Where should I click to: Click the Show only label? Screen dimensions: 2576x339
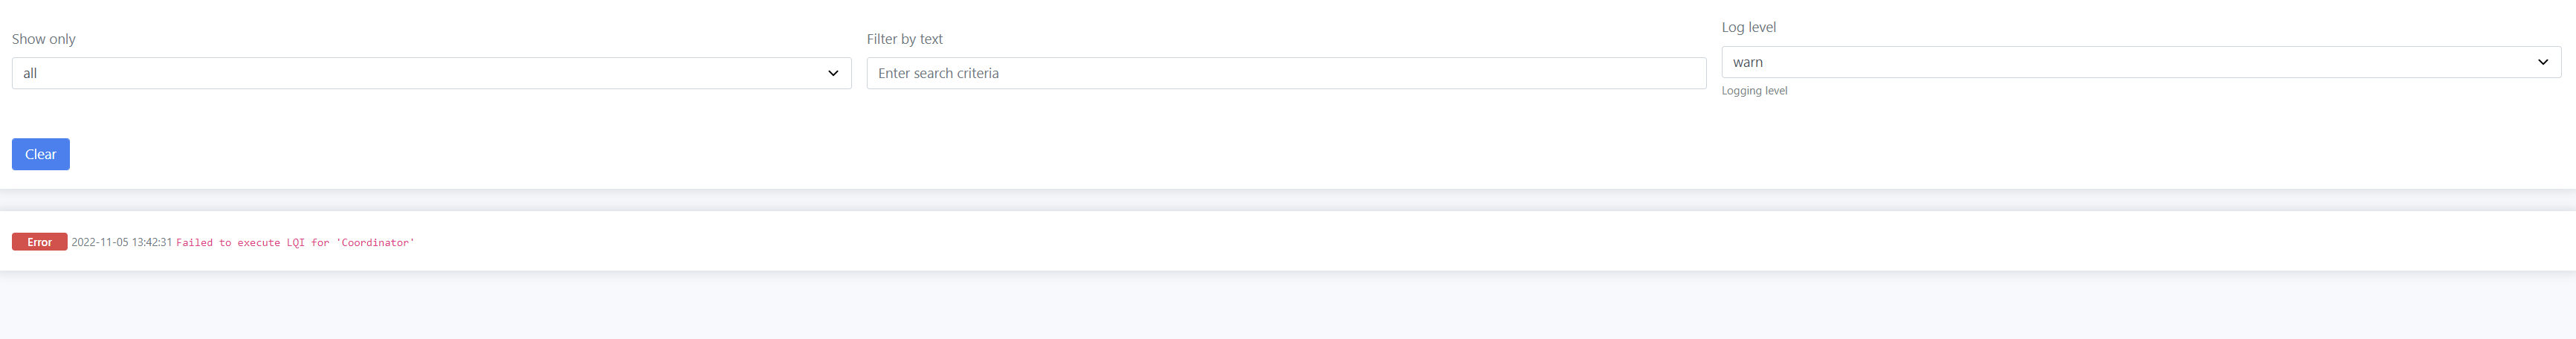pos(44,39)
